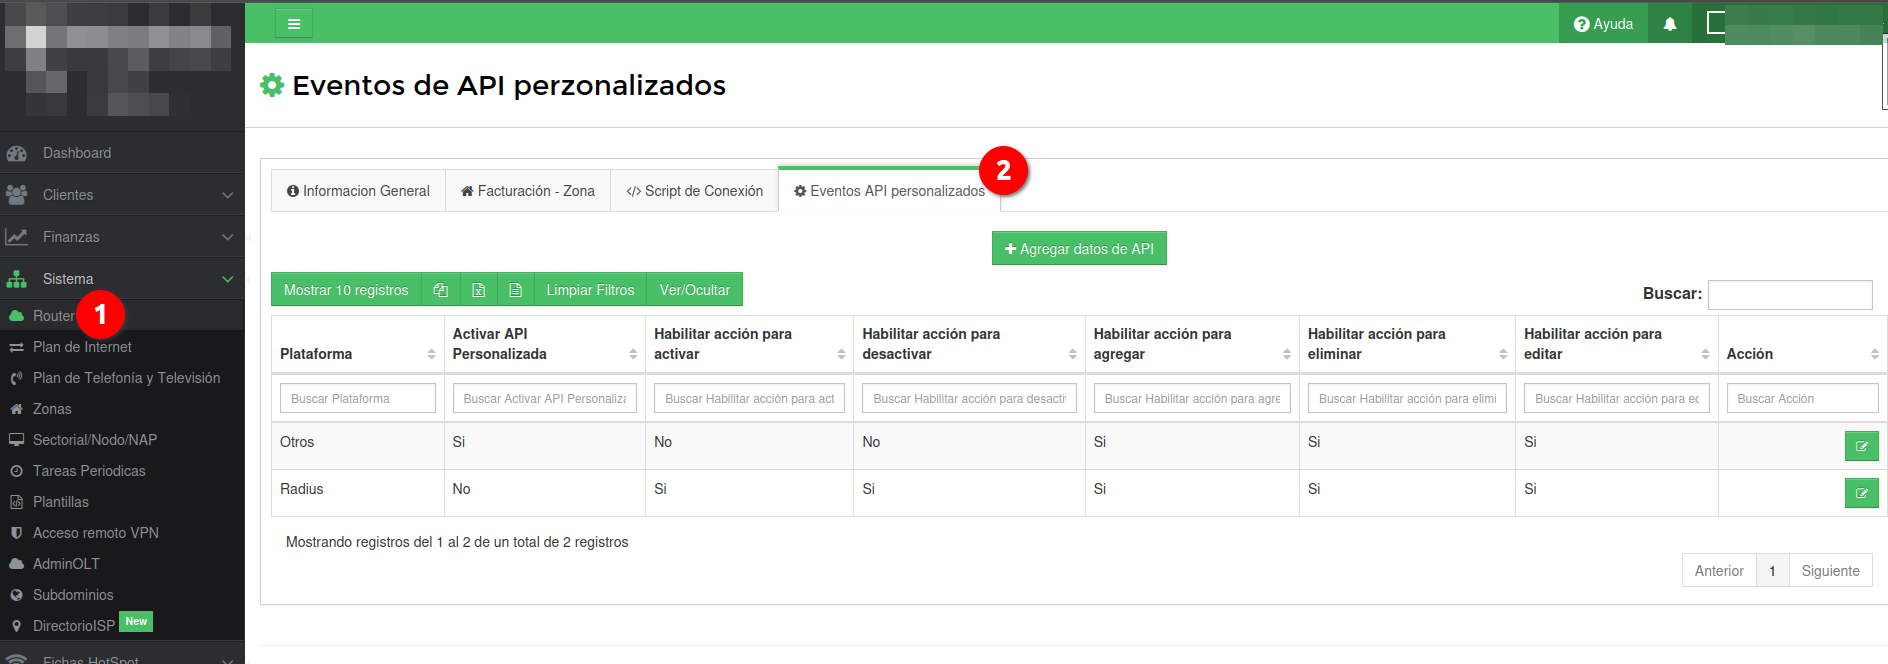Click the copy to clipboard icon

click(x=440, y=290)
